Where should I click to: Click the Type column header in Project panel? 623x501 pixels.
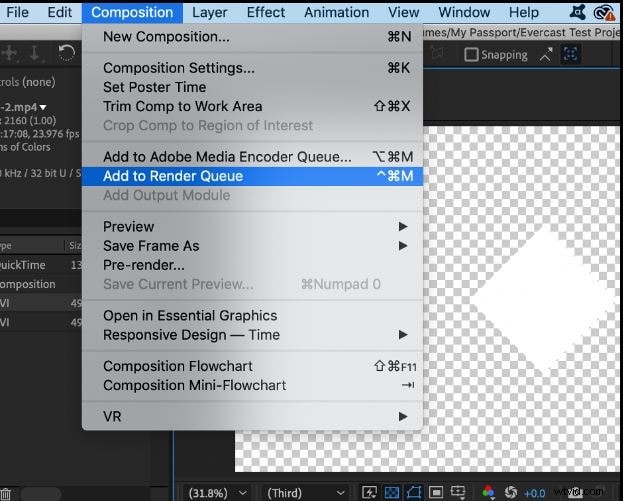[x=32, y=246]
